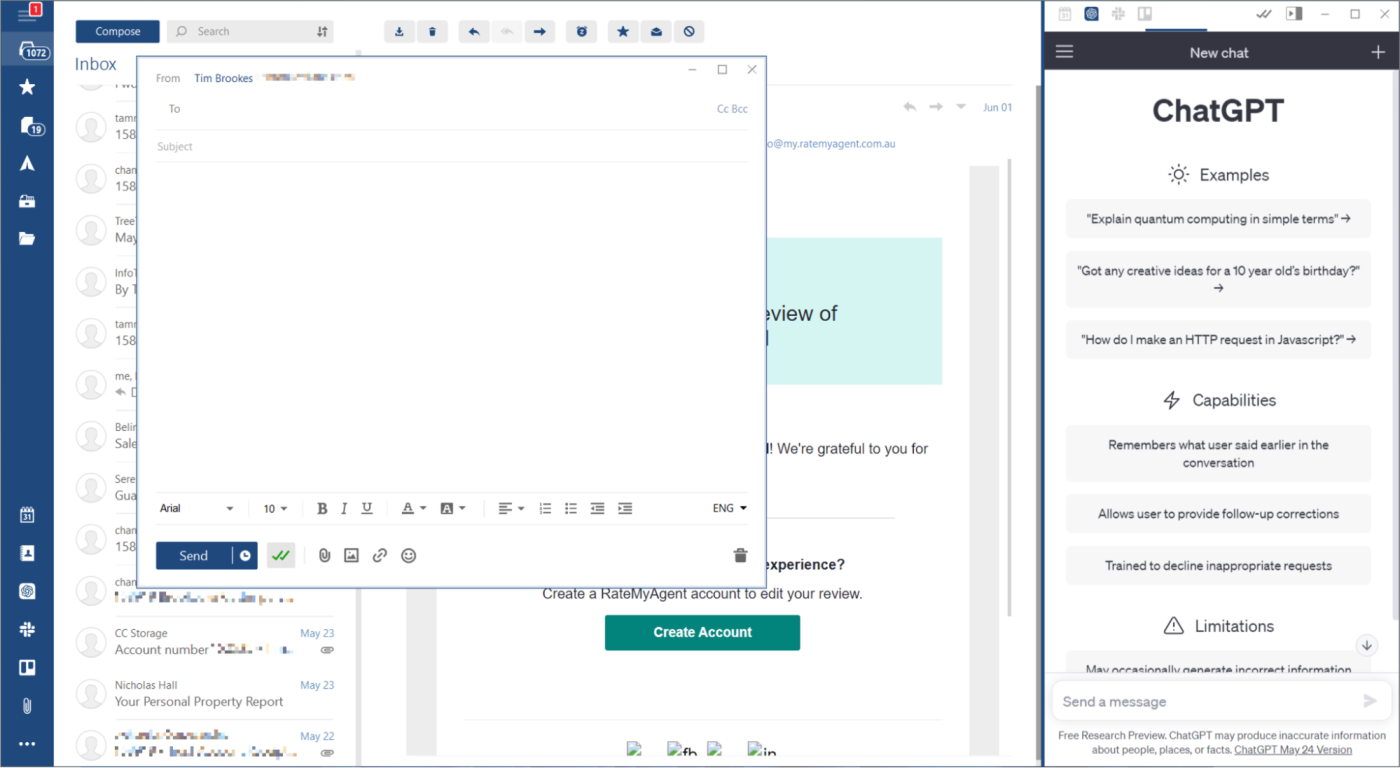Open the ChatGPT sidebar hamburger menu

point(1064,52)
